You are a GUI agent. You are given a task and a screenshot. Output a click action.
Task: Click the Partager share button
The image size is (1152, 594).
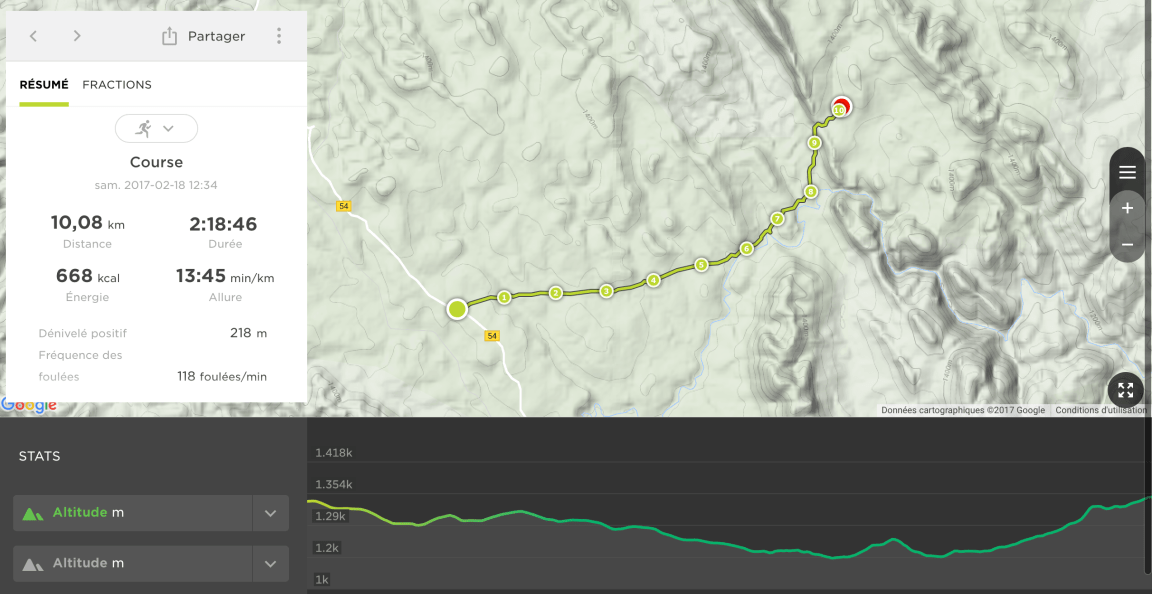coord(203,36)
